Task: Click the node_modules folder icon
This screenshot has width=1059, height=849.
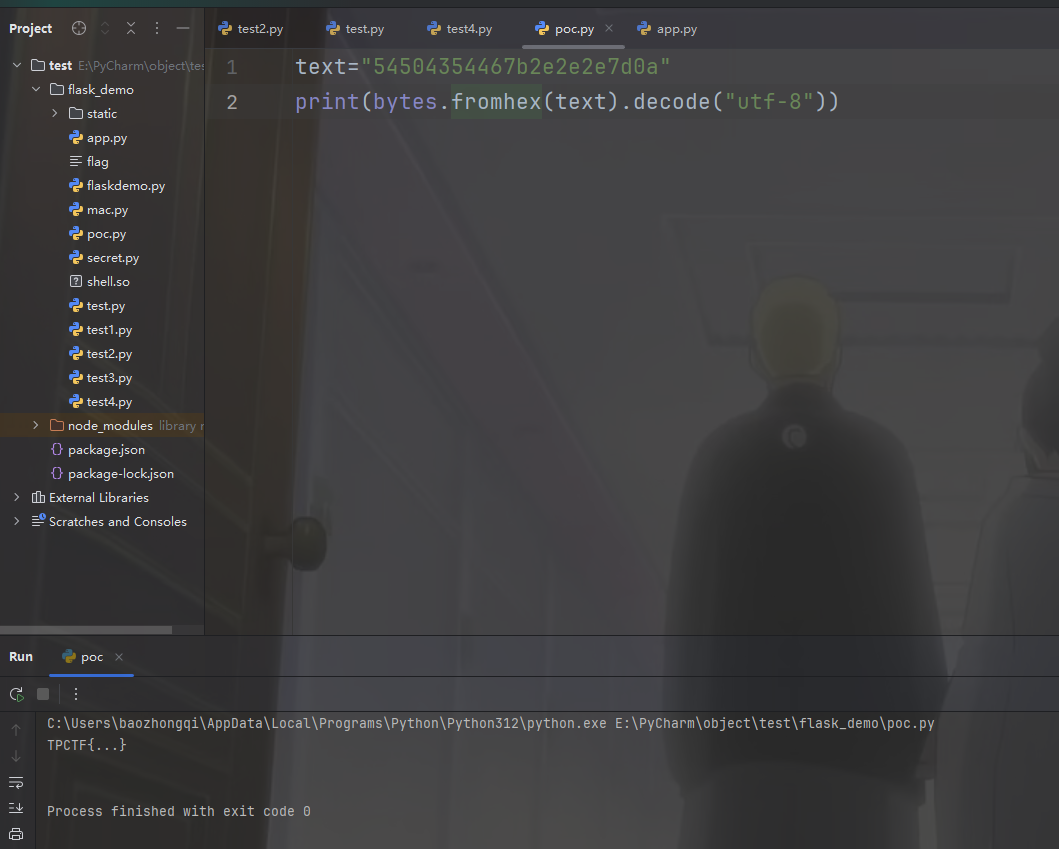Action: (57, 425)
